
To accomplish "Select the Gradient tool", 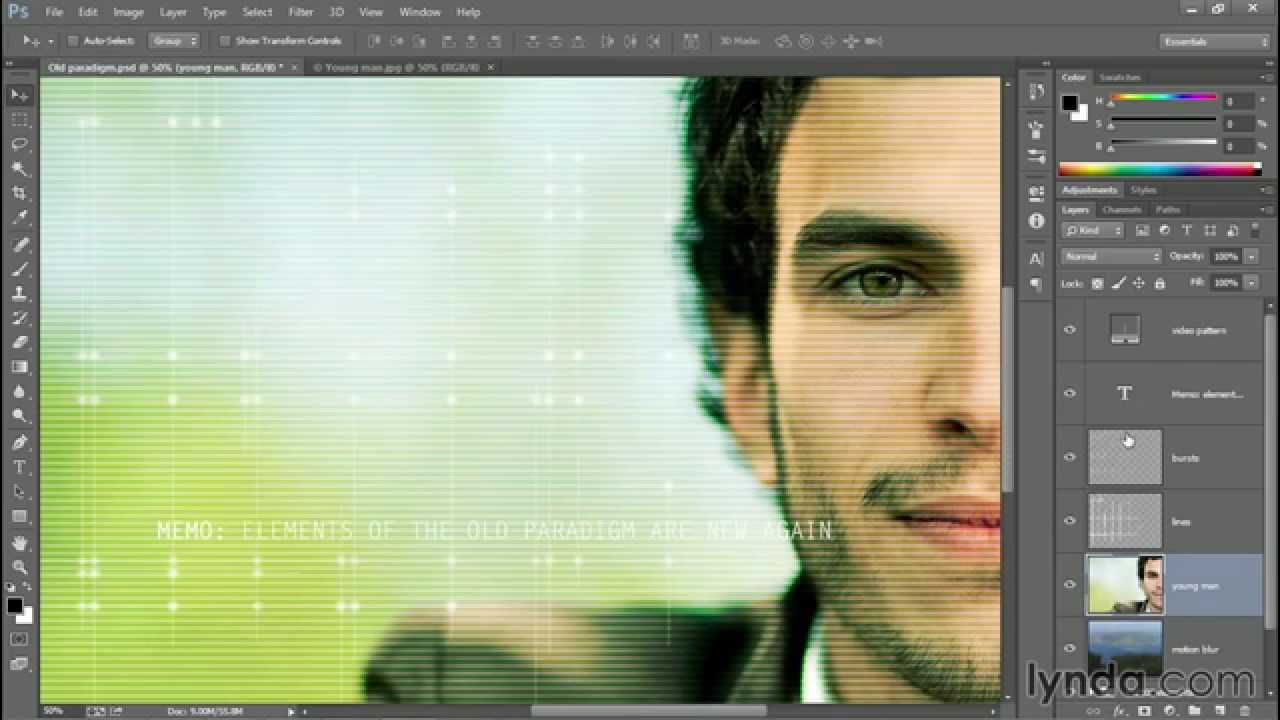I will point(19,367).
